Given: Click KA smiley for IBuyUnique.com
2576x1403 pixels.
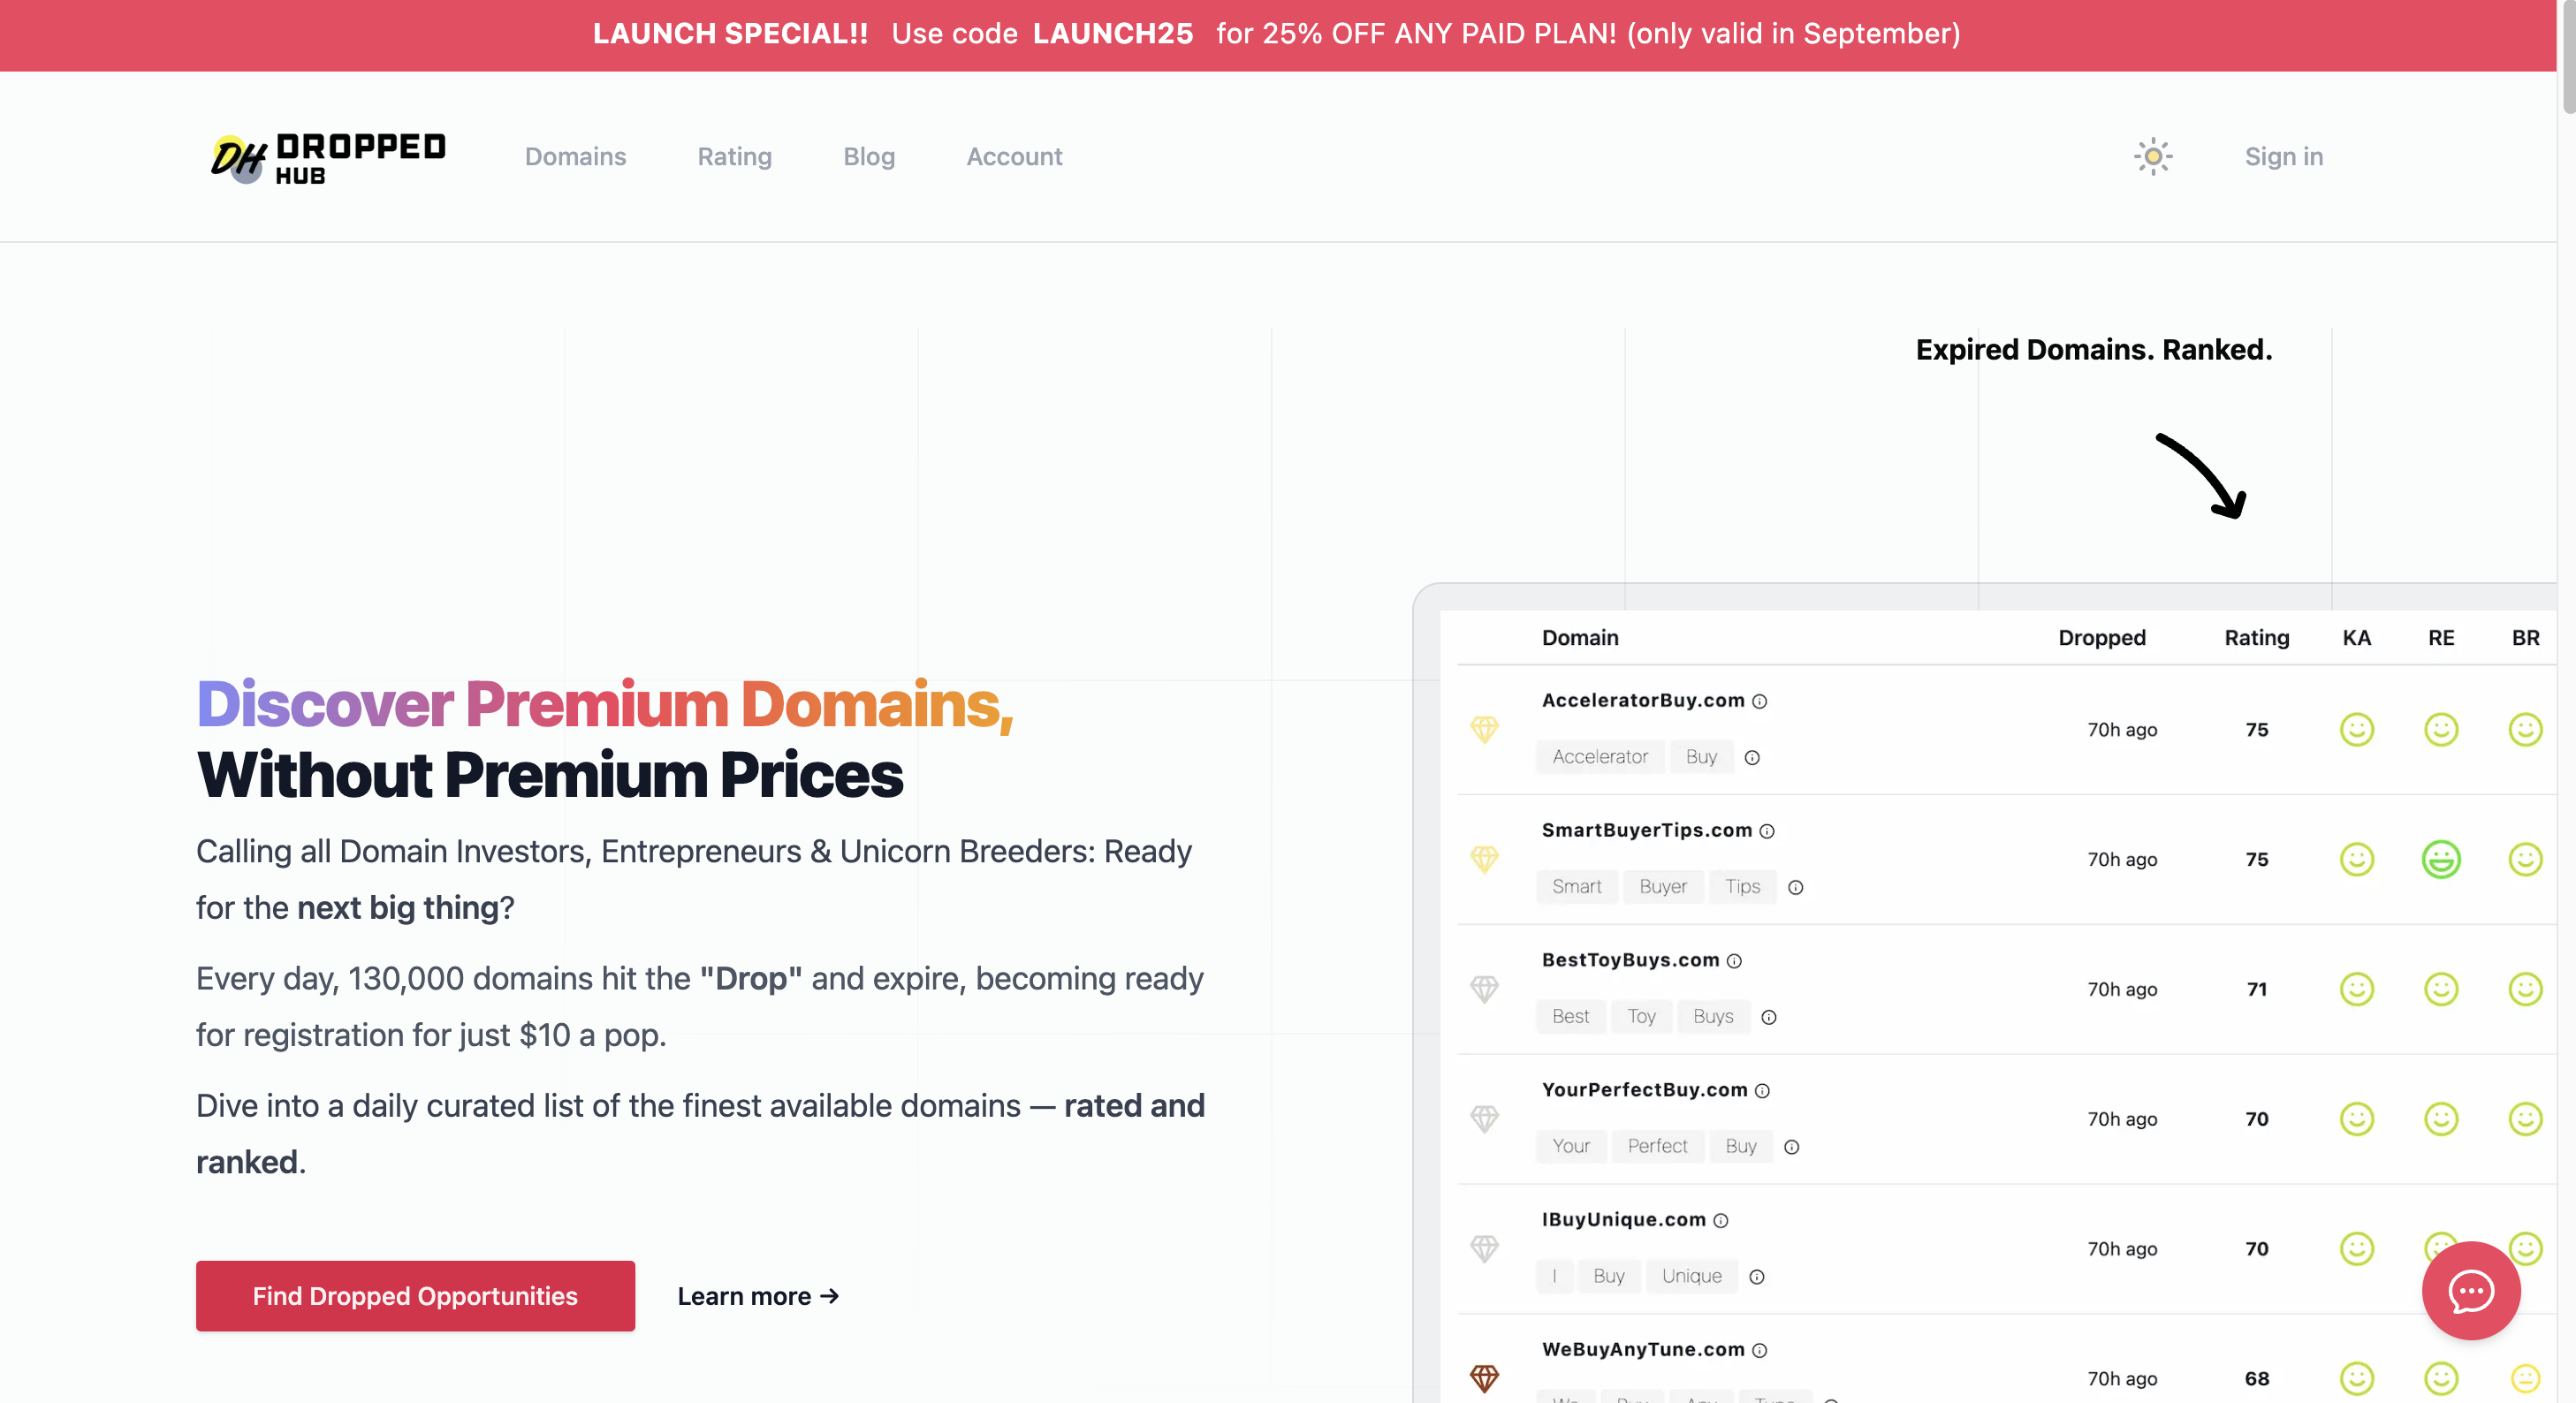Looking at the screenshot, I should (2357, 1249).
